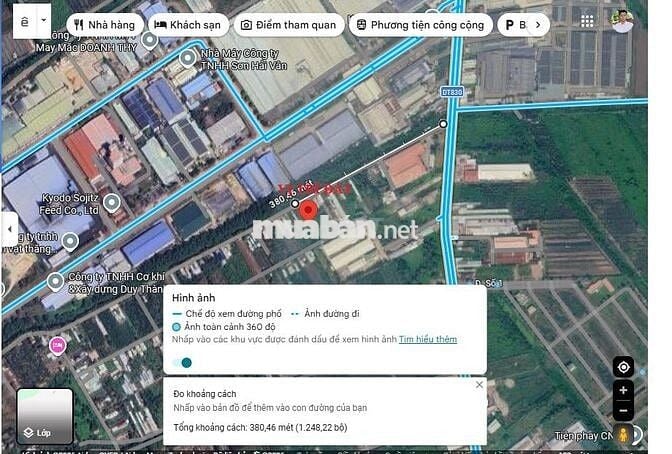Viewport: 672px width, 454px height.
Task: Select the measurement end point near DT830
Action: pyautogui.click(x=443, y=124)
